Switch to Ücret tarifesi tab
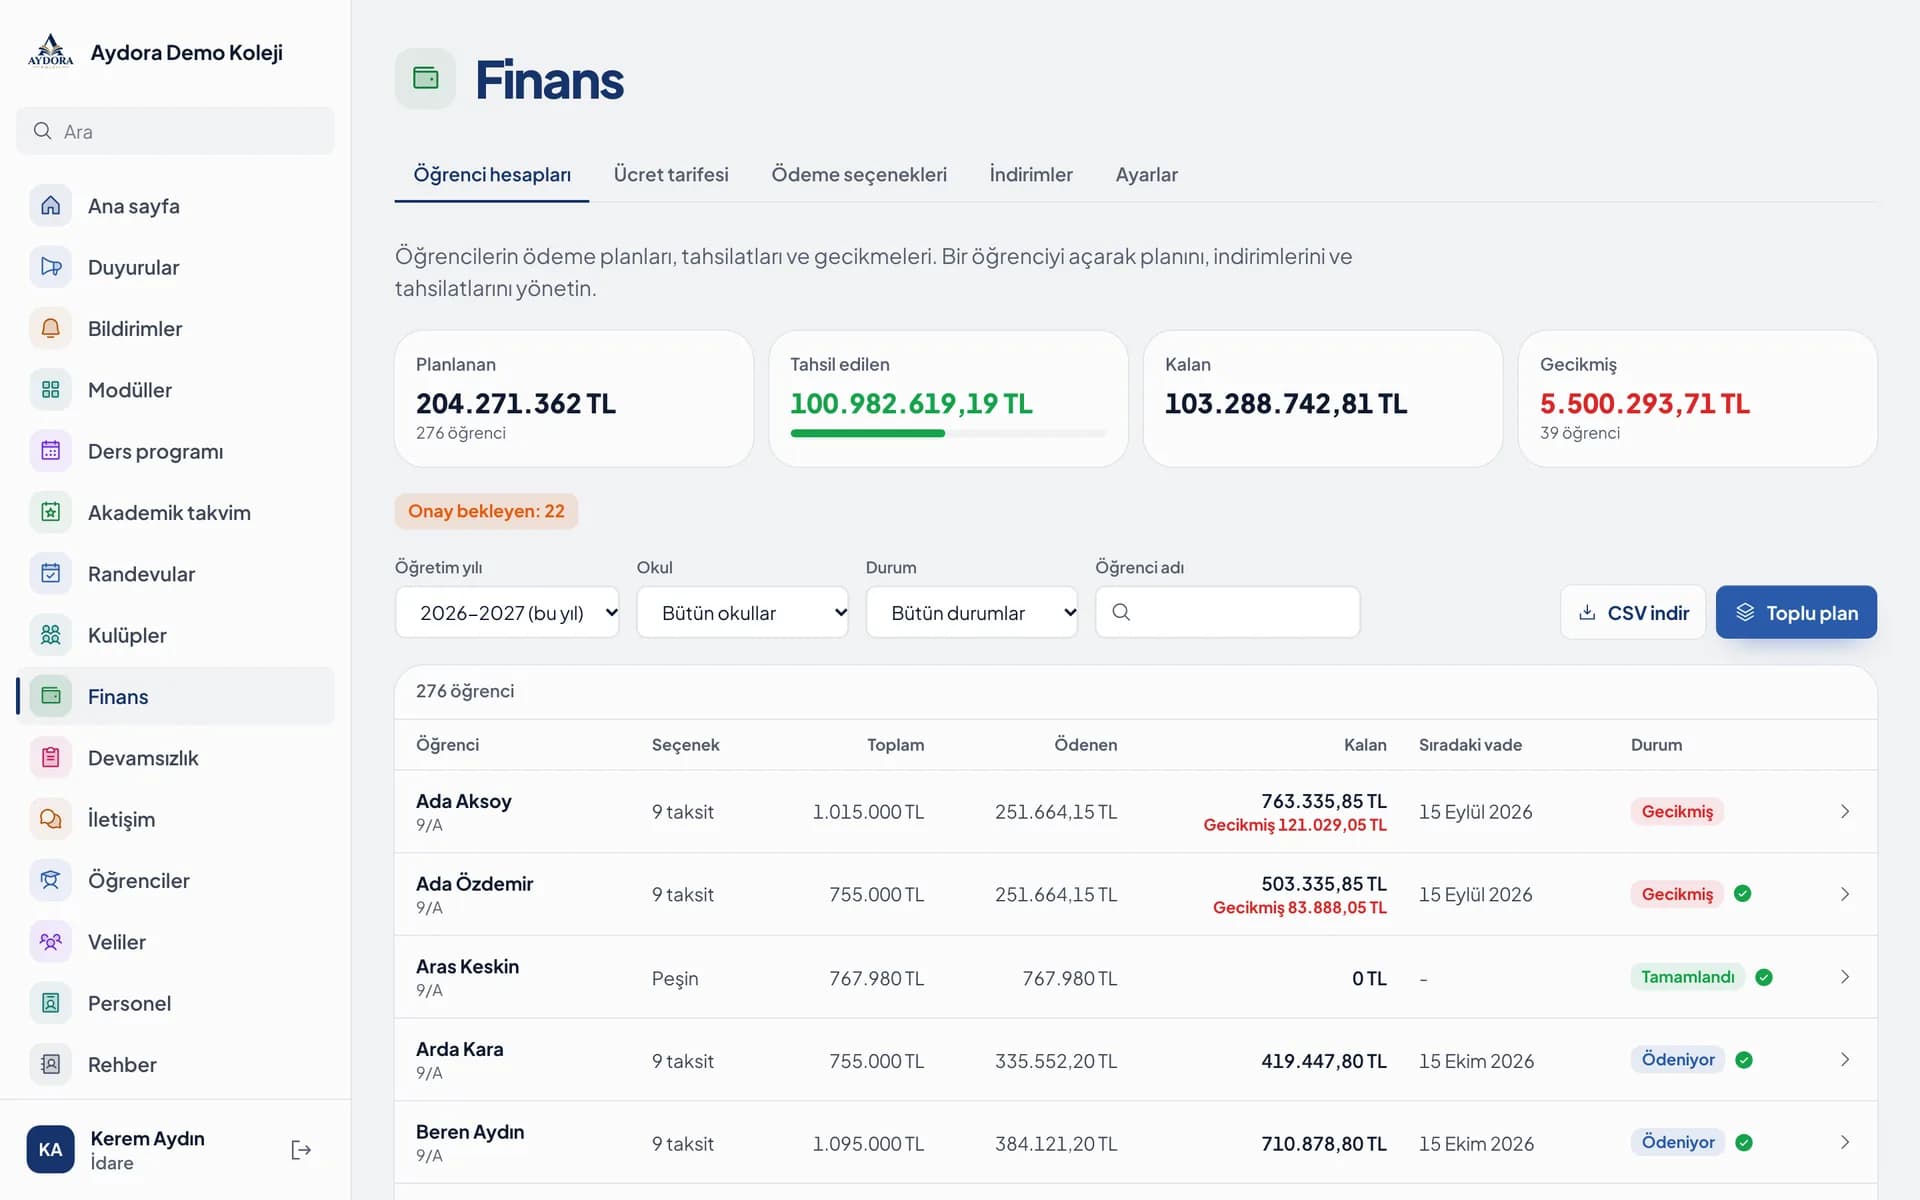 (x=671, y=174)
